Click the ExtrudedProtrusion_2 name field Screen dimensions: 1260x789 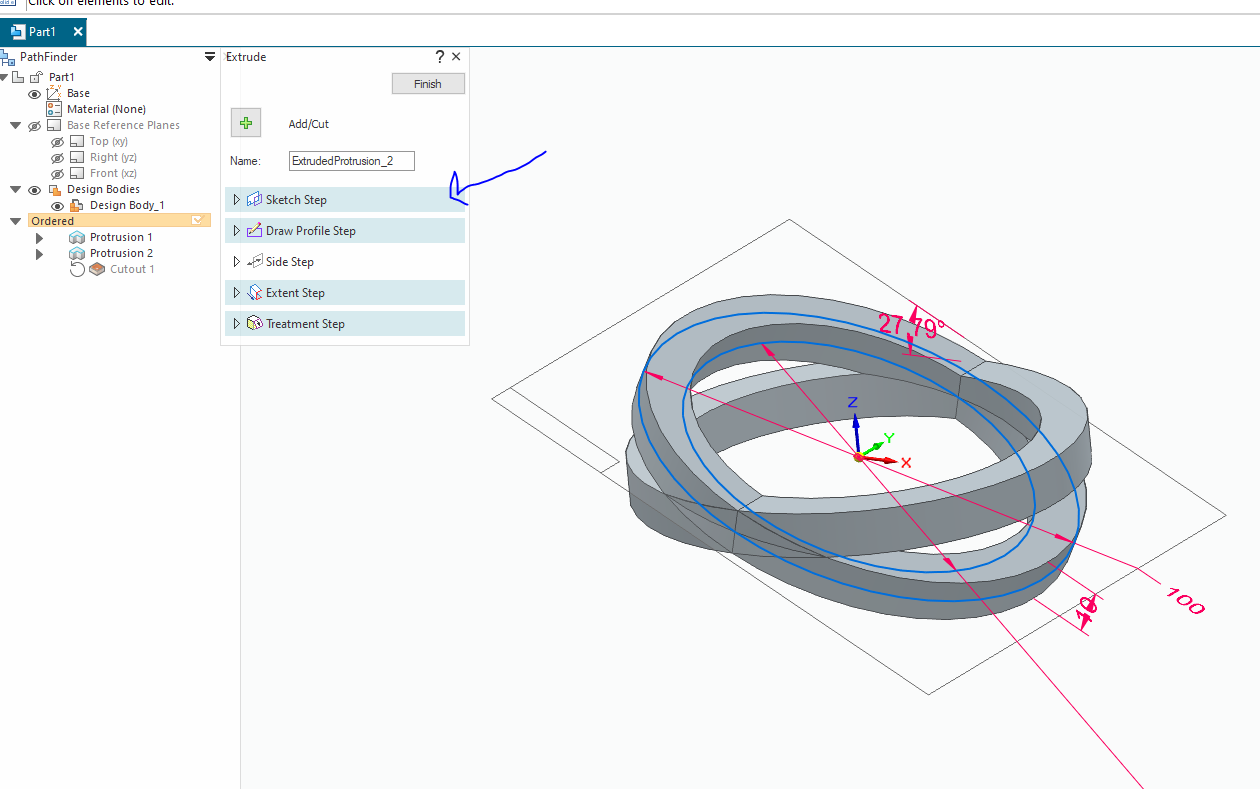point(351,160)
